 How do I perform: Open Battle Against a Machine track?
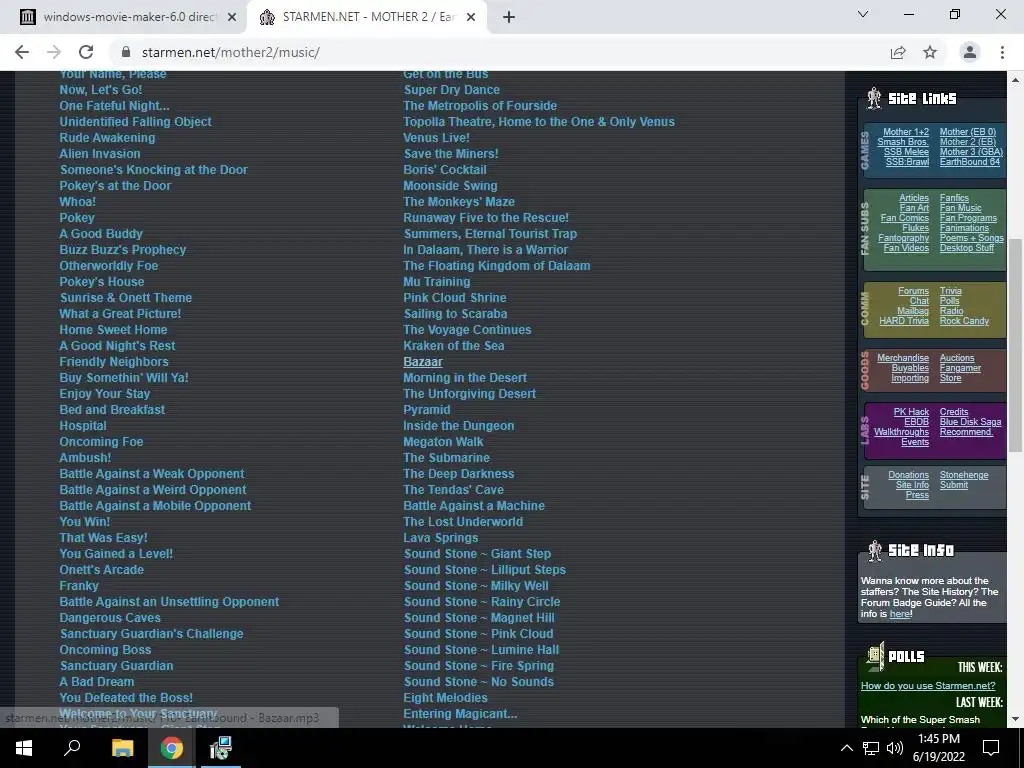[x=473, y=505]
